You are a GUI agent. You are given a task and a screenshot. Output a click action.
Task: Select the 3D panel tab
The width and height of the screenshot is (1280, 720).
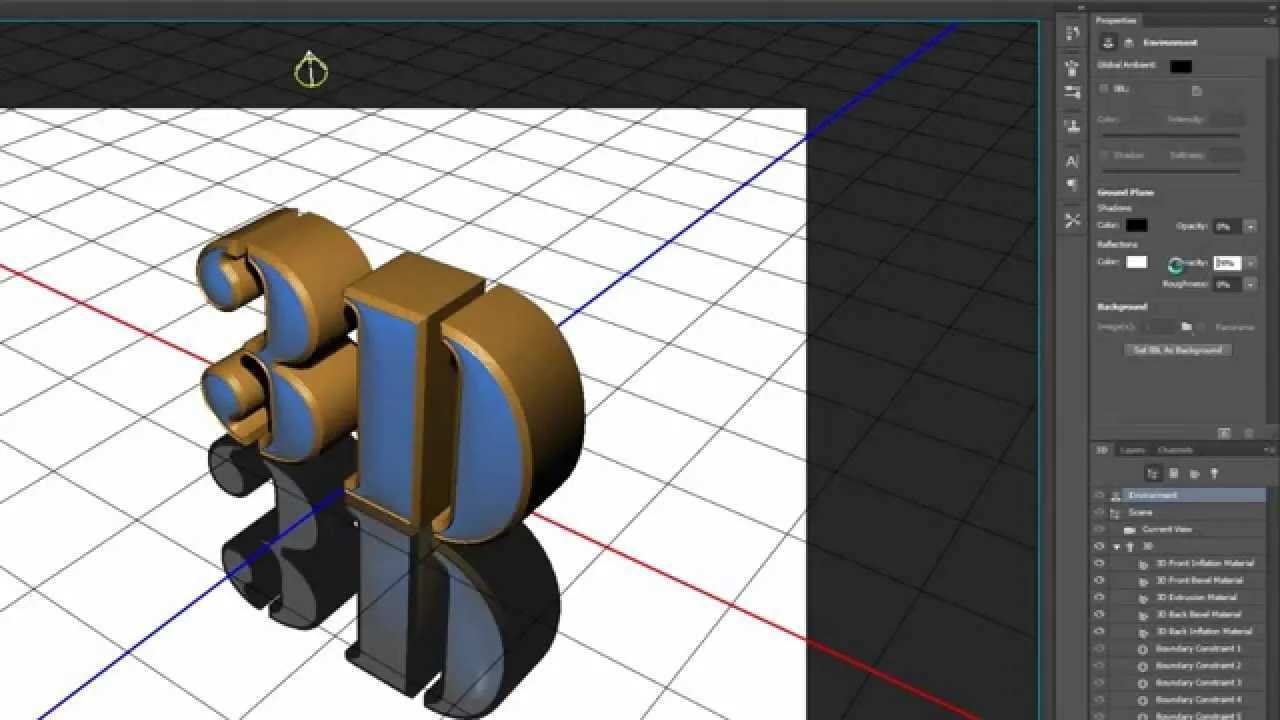tap(1103, 450)
